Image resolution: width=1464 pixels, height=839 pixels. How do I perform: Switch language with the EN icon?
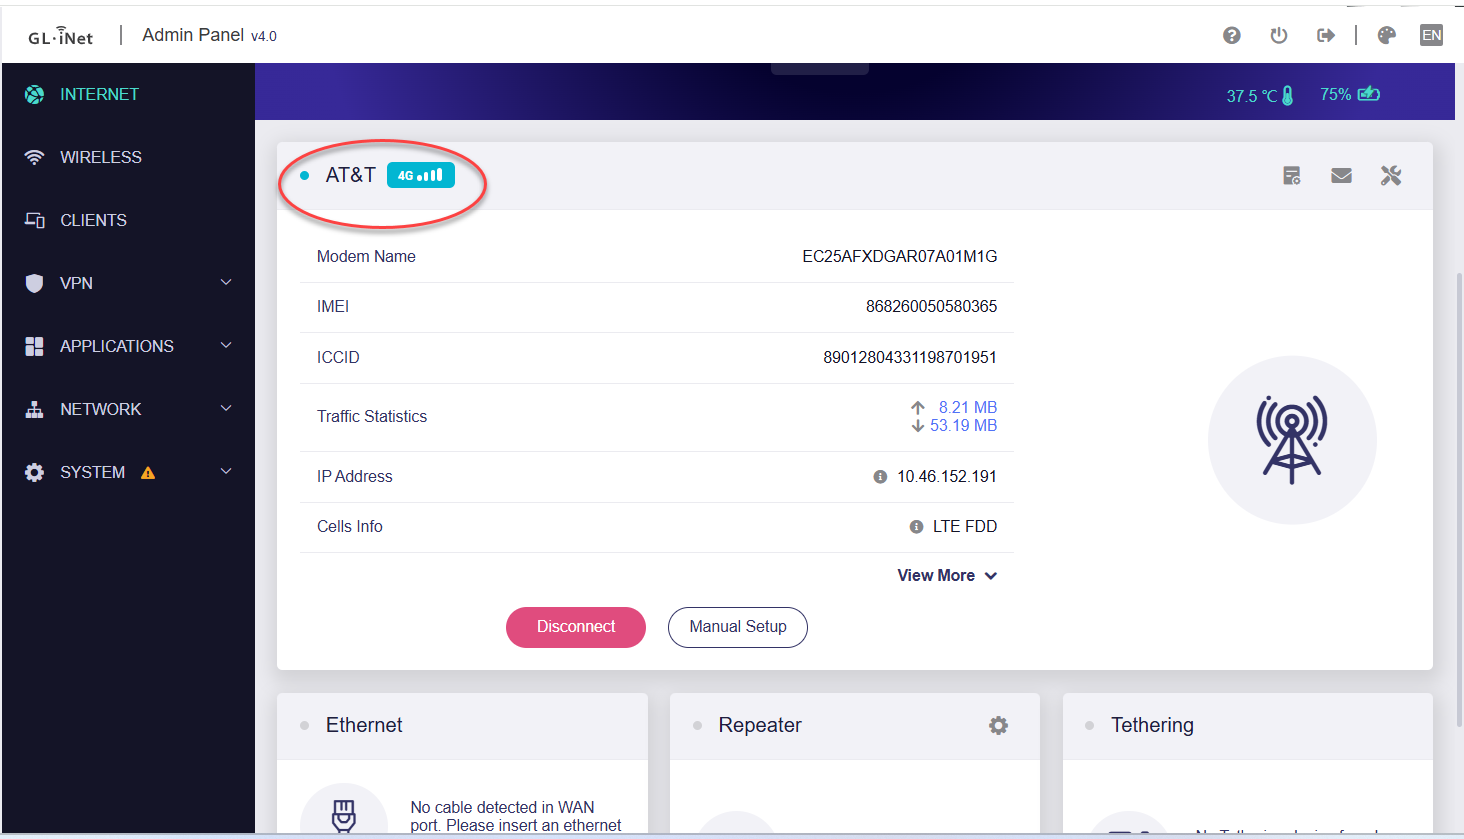coord(1432,36)
